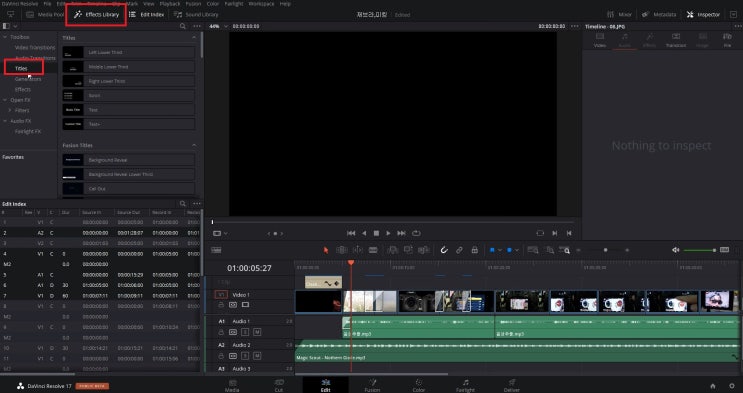743x393 pixels.
Task: Click Detail Zoom icon
Action: [549, 250]
